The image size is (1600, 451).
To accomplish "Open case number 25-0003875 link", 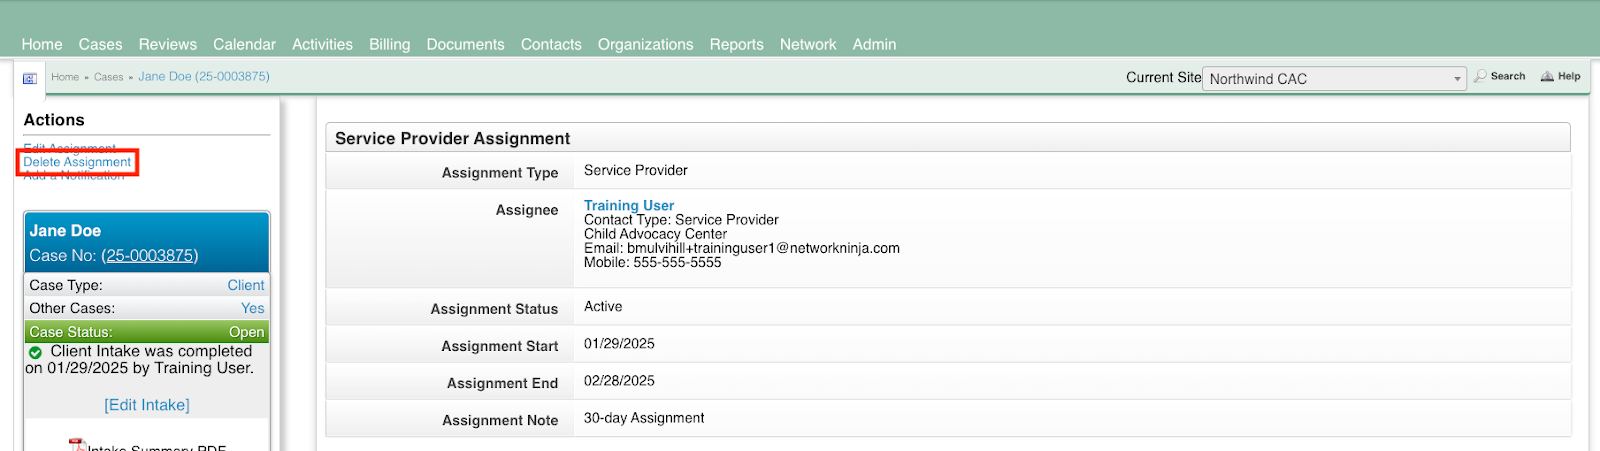I will pos(150,255).
